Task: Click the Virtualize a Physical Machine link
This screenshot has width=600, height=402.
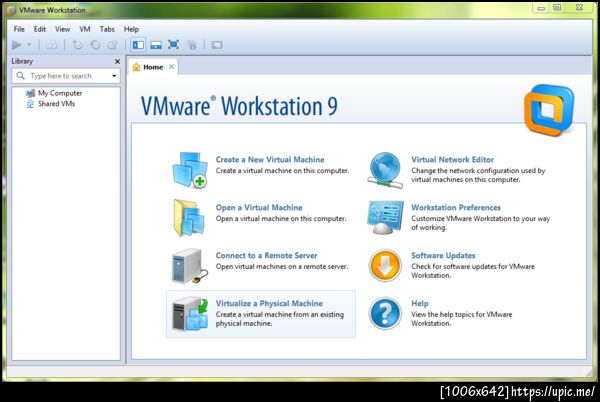Action: pyautogui.click(x=269, y=303)
